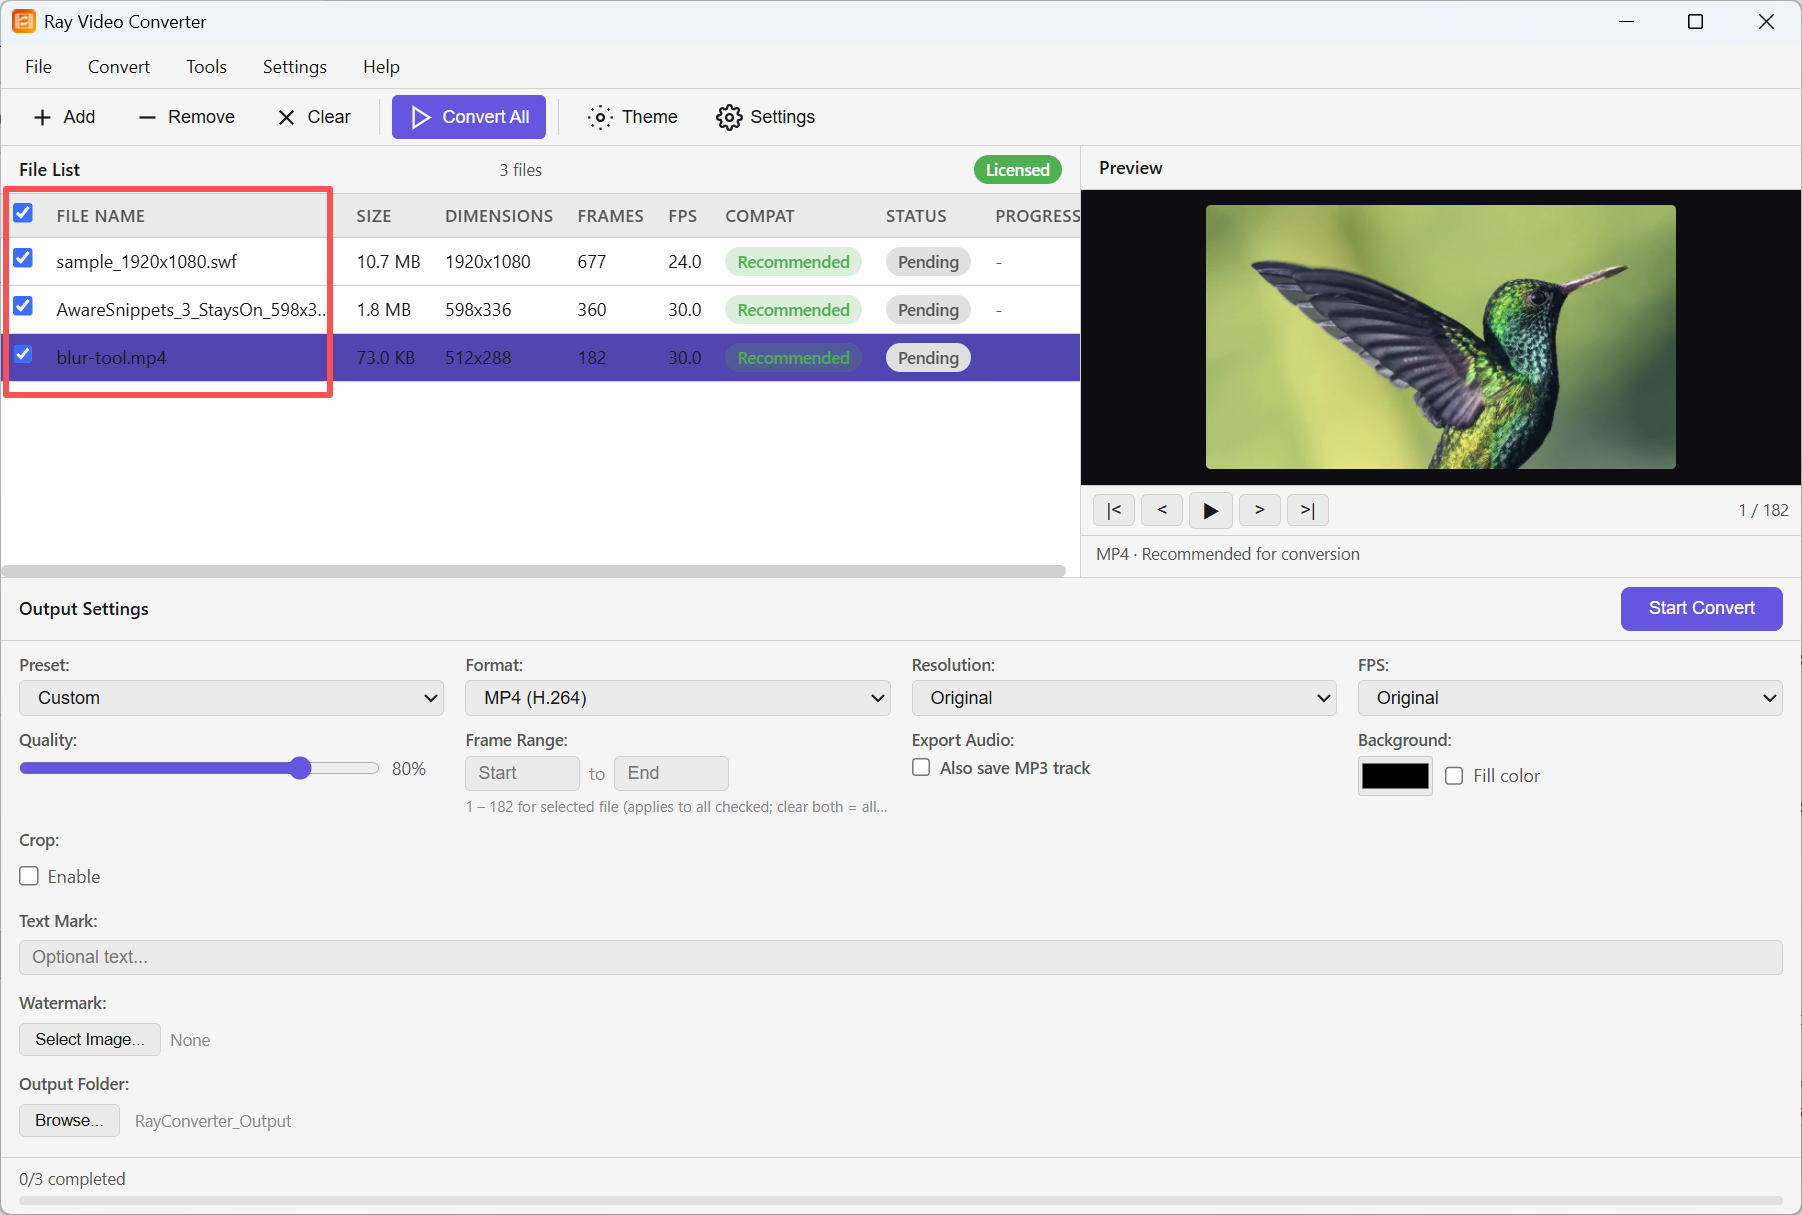Open Settings from the toolbar gear
This screenshot has width=1802, height=1215.
765,117
